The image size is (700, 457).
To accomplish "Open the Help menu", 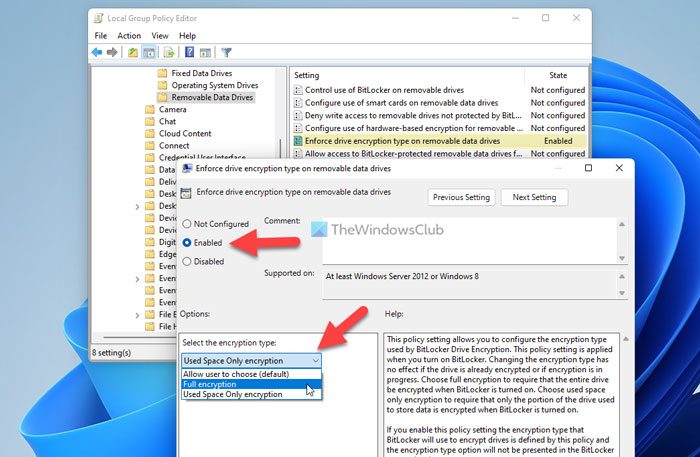I will [x=188, y=36].
